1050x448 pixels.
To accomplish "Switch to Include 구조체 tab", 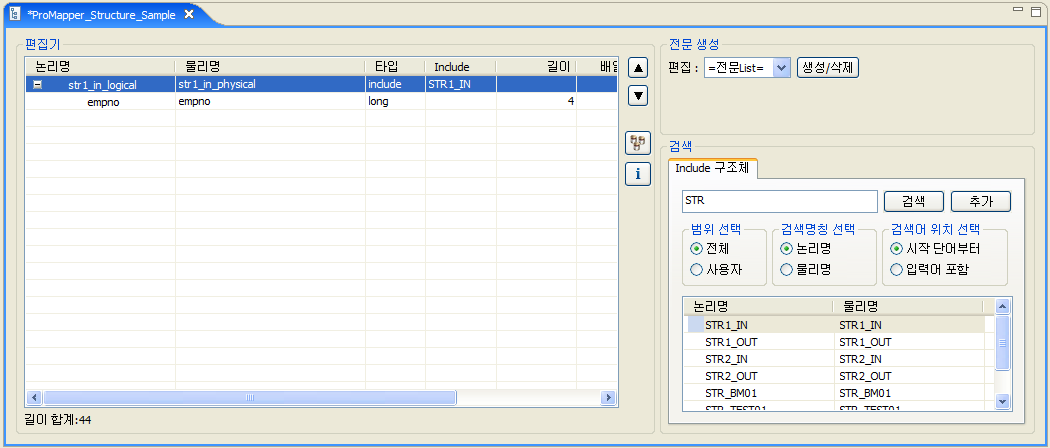I will click(713, 168).
